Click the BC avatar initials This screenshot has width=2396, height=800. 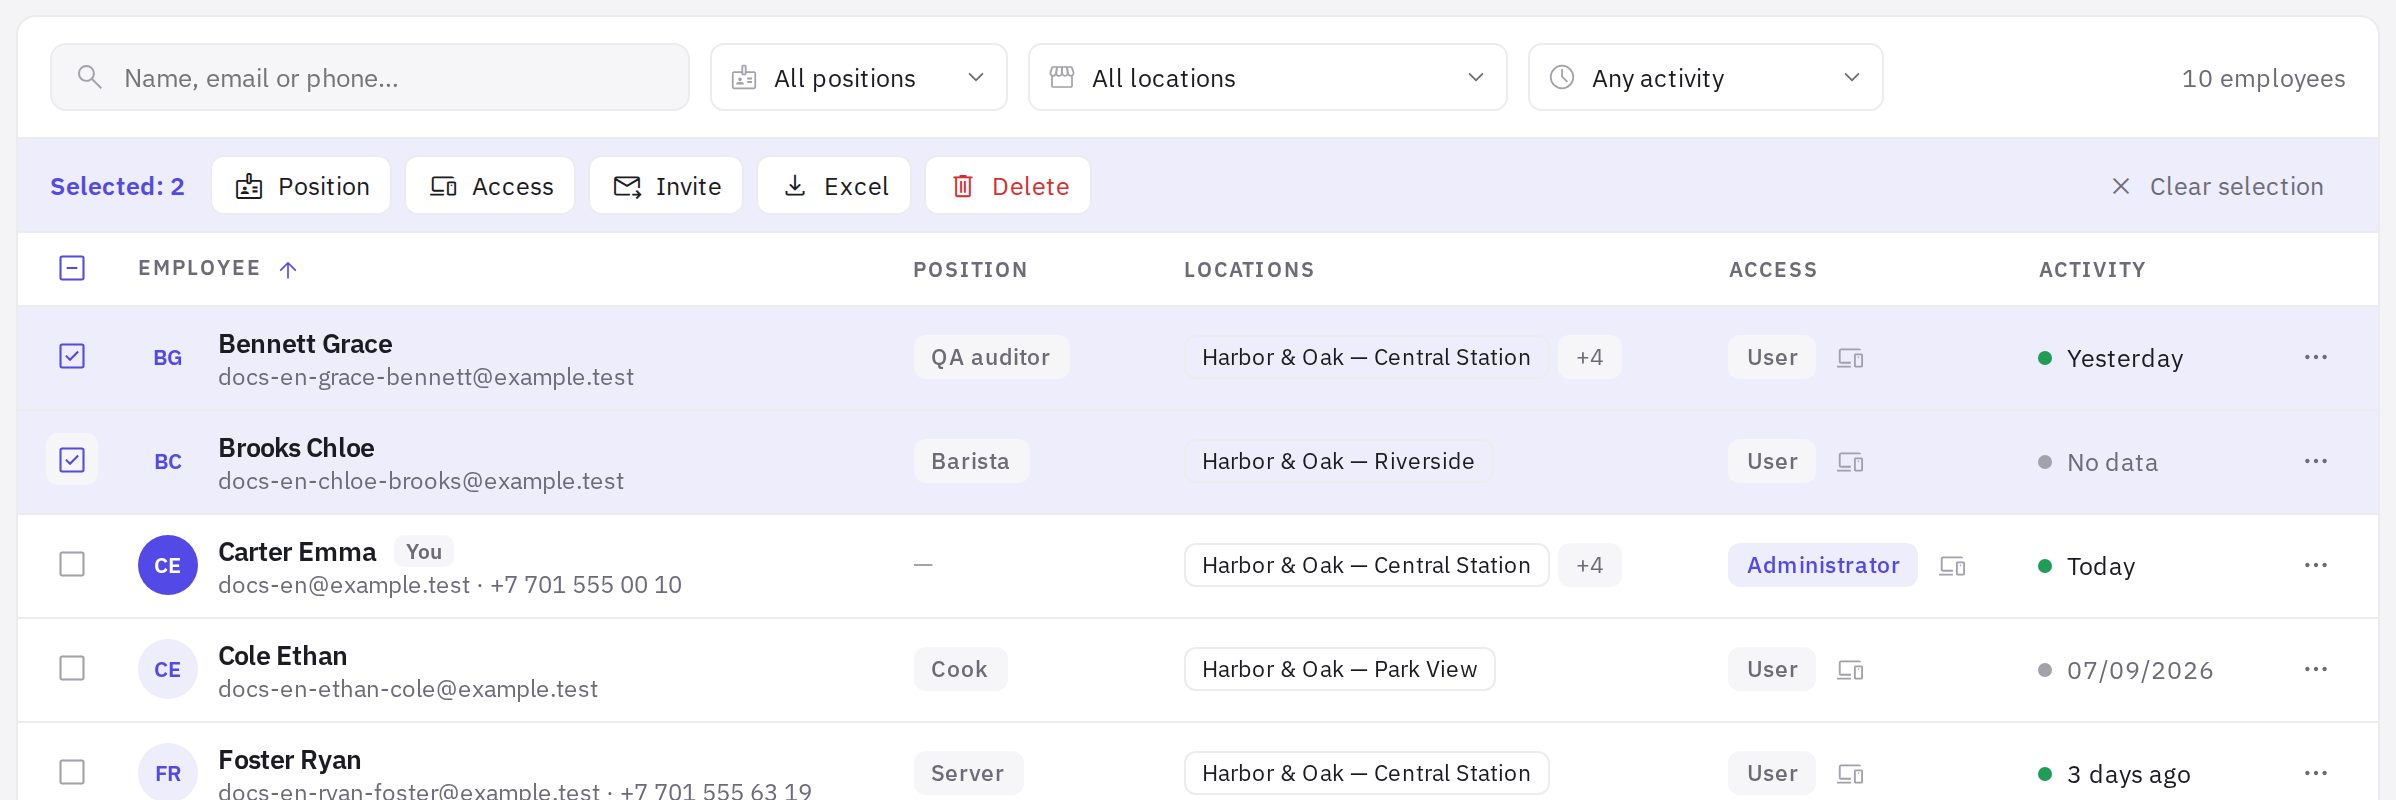pyautogui.click(x=168, y=461)
